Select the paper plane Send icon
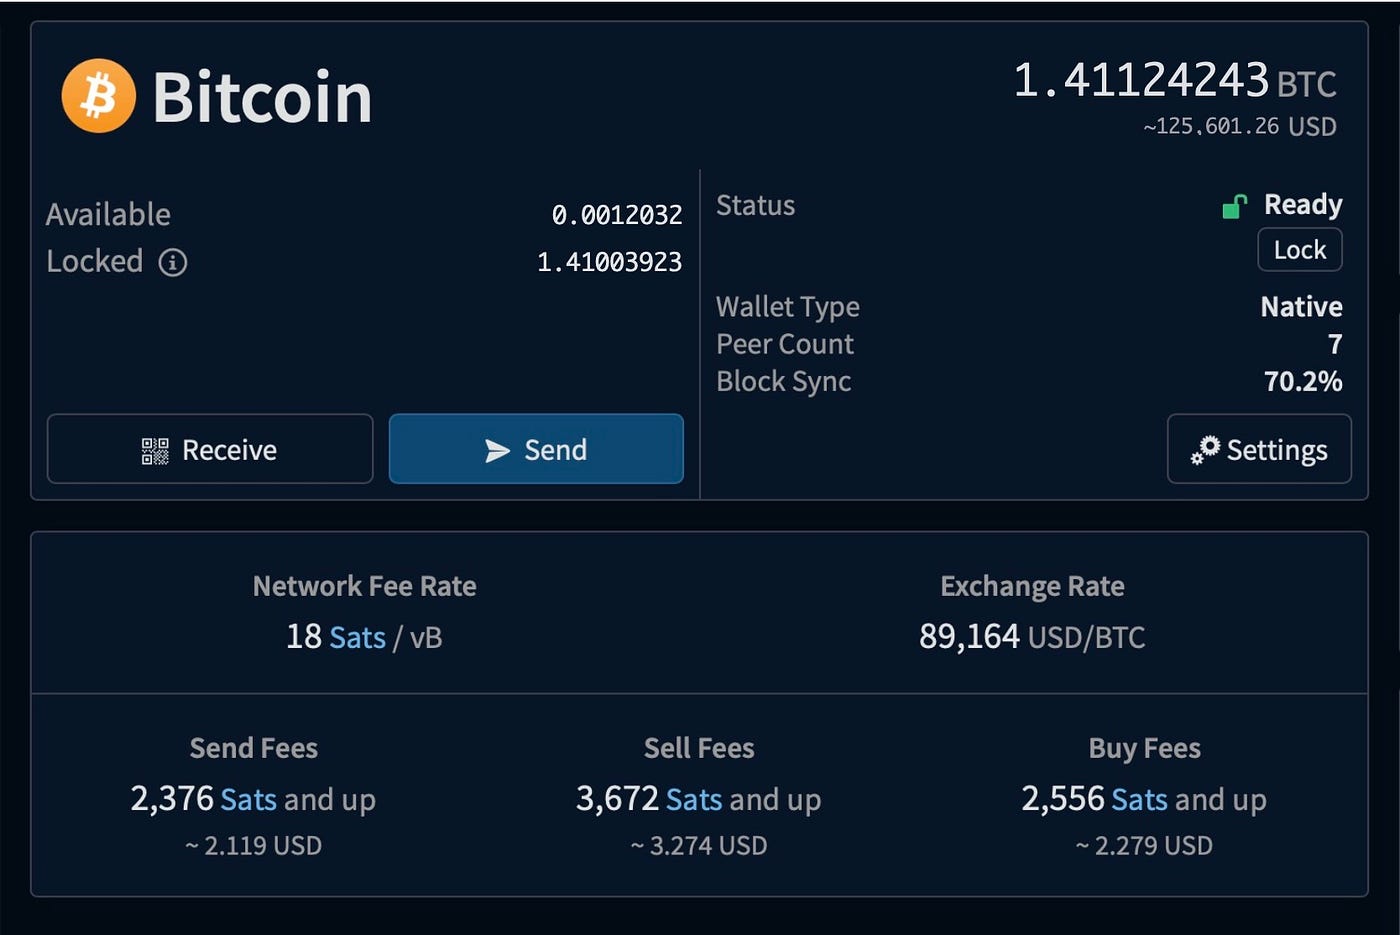Image resolution: width=1400 pixels, height=935 pixels. pos(497,450)
